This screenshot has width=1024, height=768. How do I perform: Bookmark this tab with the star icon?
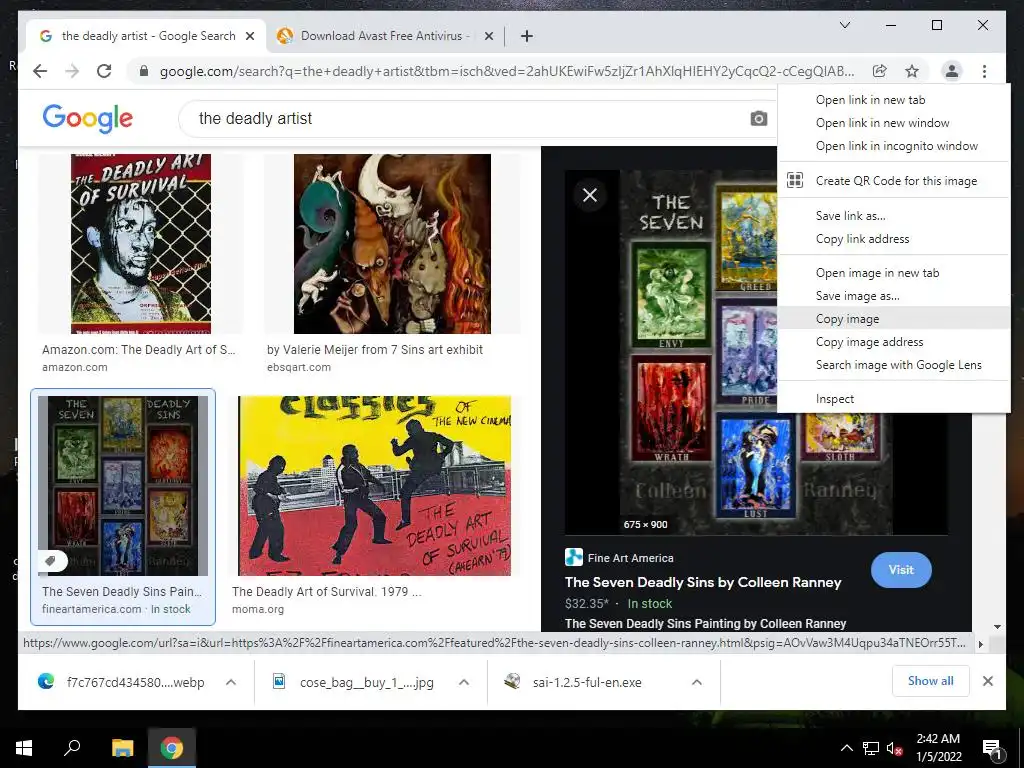pos(912,71)
